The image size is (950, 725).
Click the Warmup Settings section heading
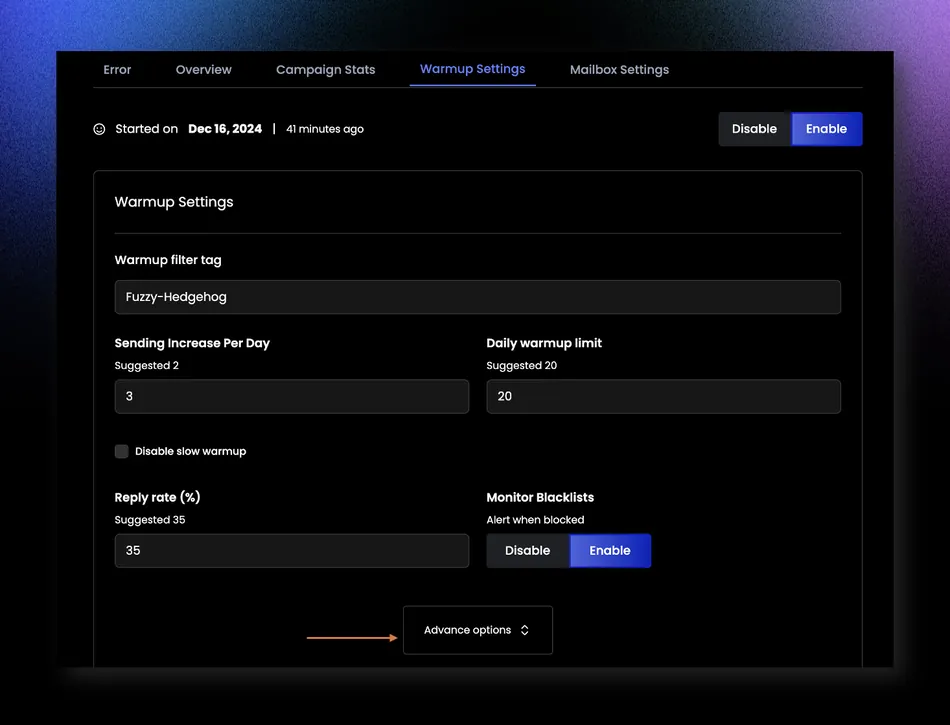(x=174, y=202)
